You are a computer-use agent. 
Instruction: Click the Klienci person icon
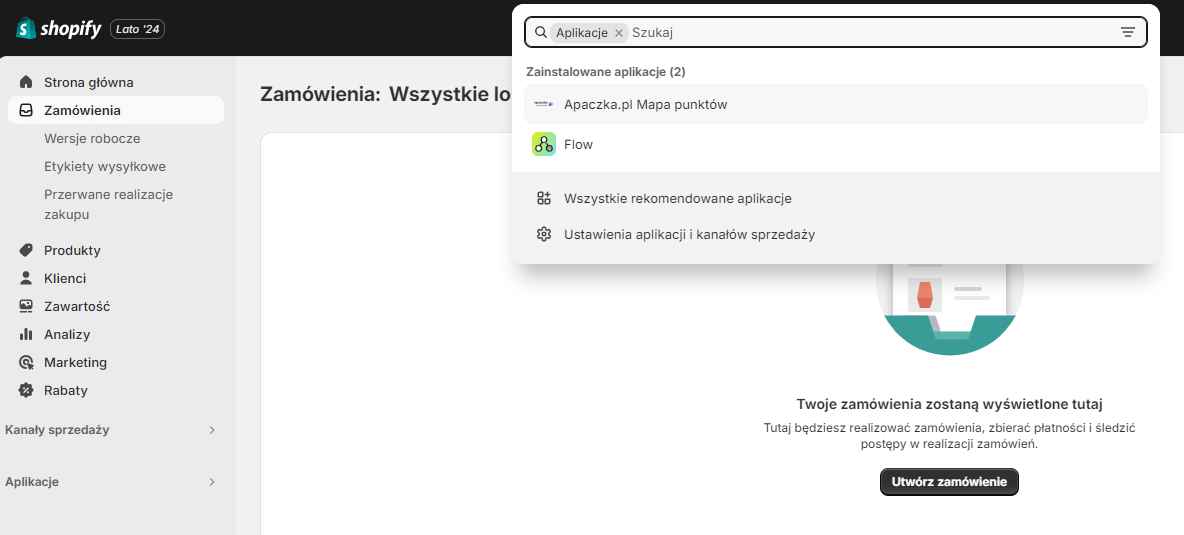pyautogui.click(x=26, y=278)
